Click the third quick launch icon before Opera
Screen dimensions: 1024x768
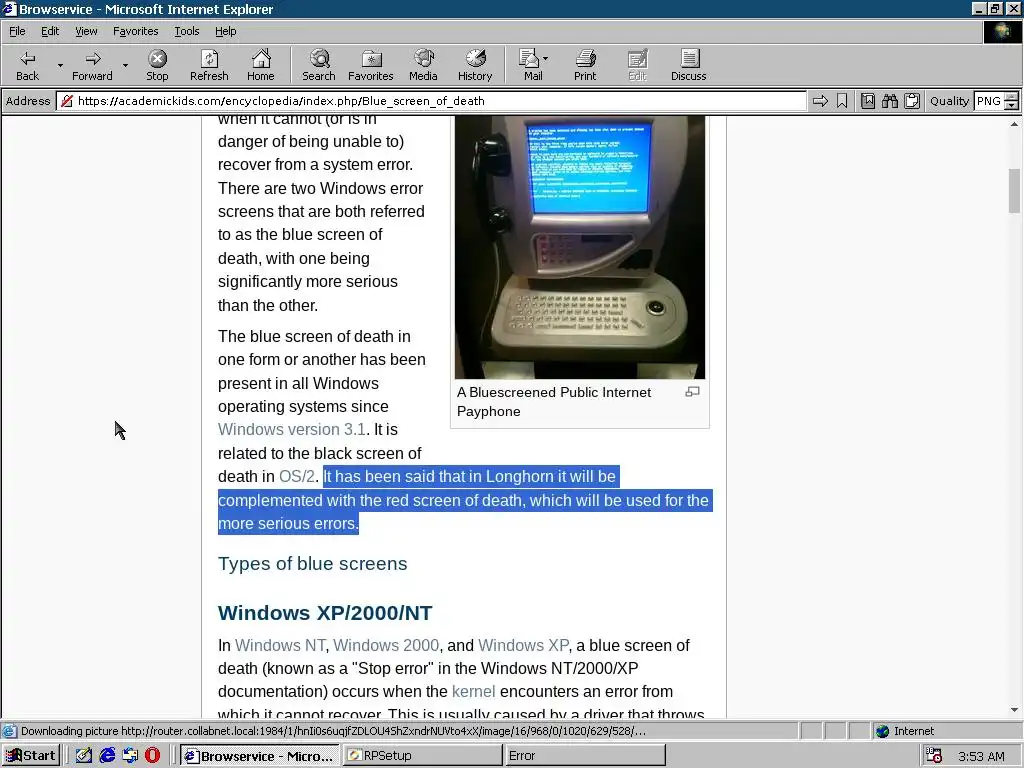point(130,756)
